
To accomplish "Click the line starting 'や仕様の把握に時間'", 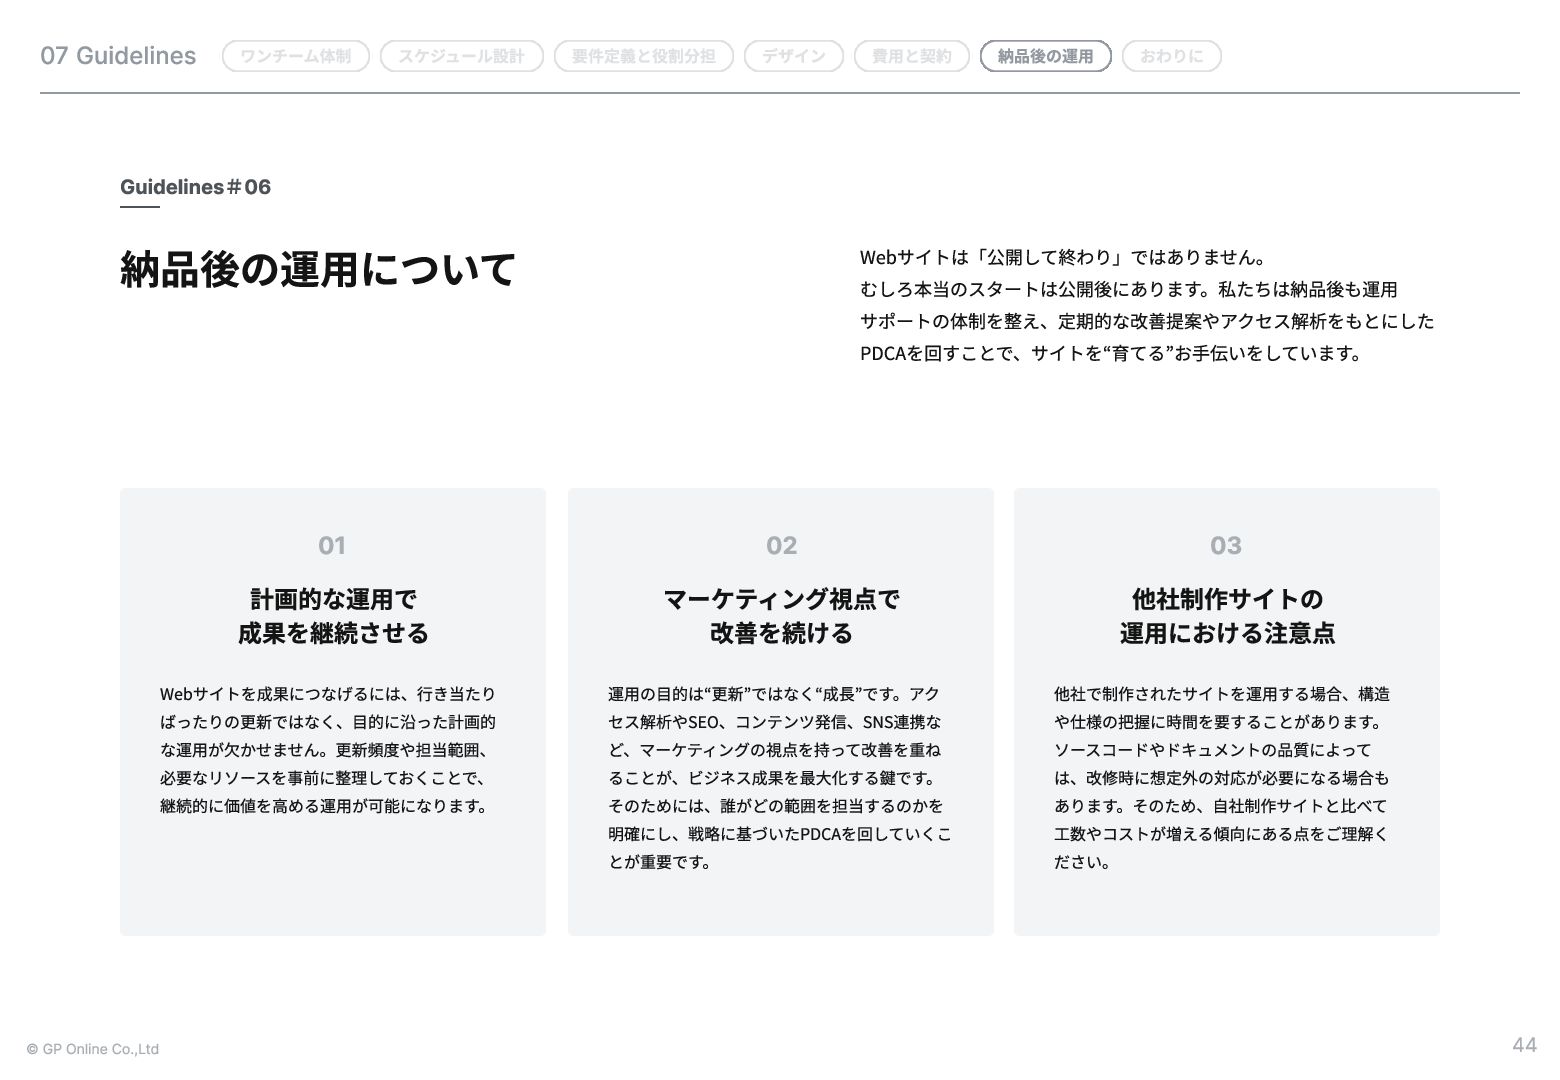I will click(x=1218, y=722).
